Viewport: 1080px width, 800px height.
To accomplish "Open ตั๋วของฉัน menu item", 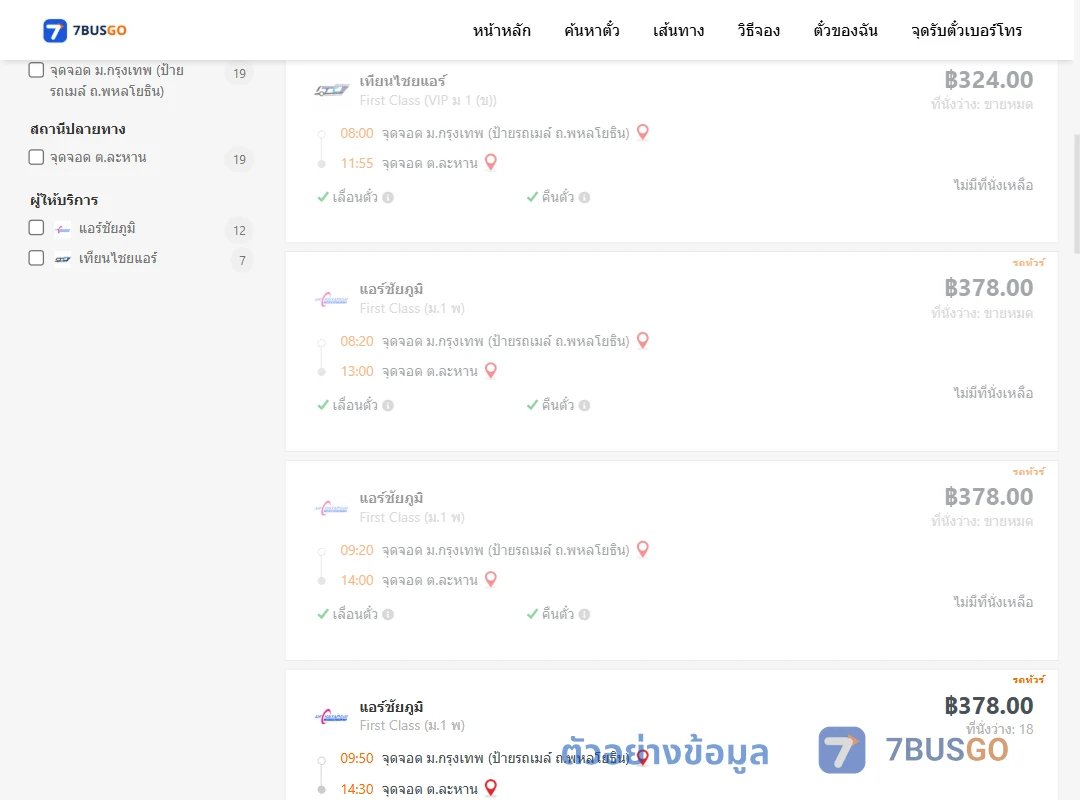I will click(845, 30).
